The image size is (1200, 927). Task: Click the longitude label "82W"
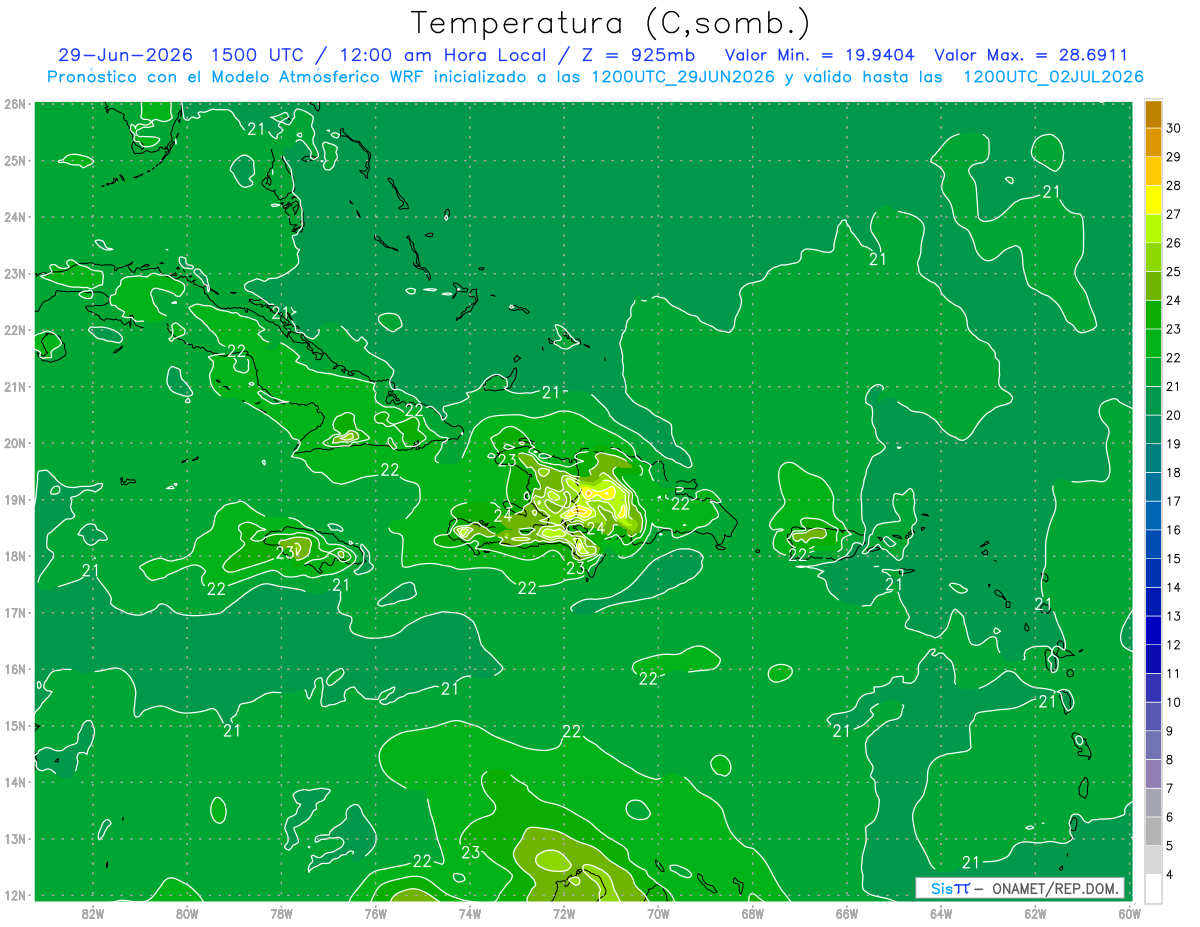coord(93,913)
